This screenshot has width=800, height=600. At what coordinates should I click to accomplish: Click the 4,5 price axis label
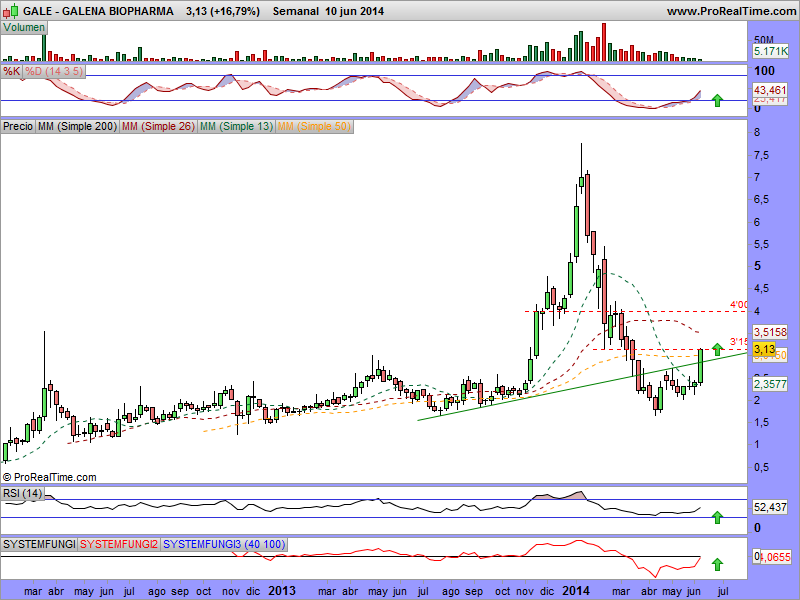pos(762,289)
